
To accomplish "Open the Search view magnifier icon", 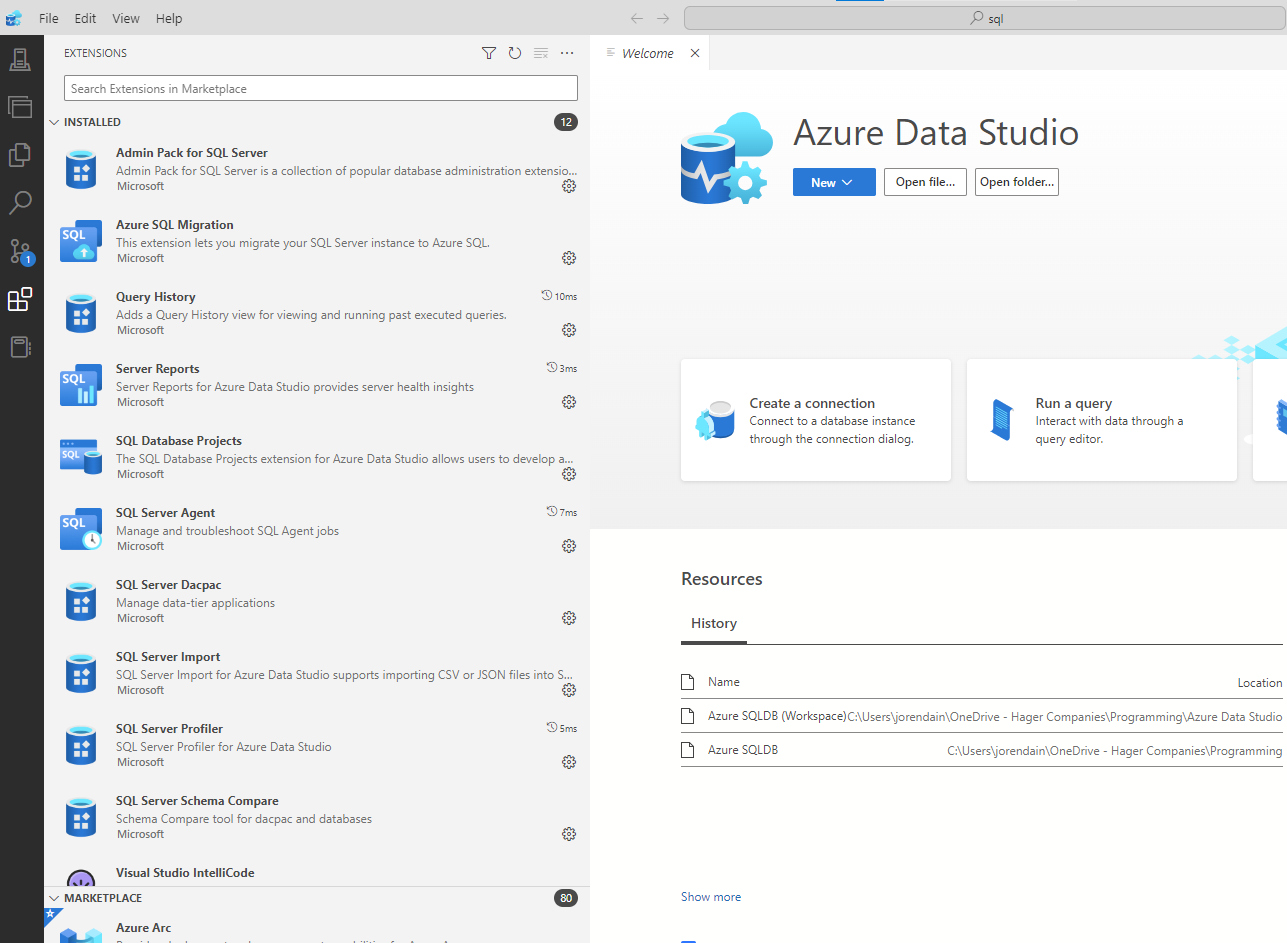I will pos(20,203).
